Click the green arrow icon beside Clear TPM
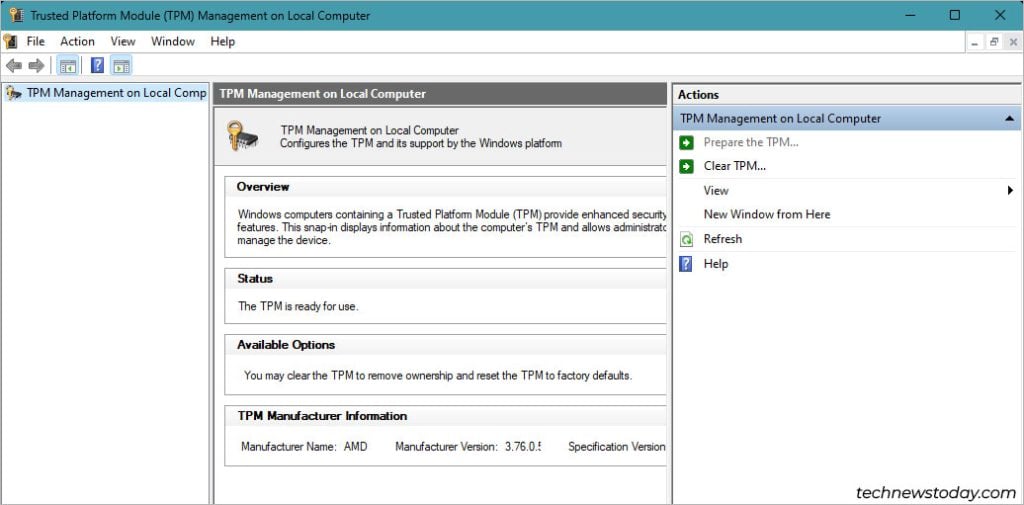The width and height of the screenshot is (1024, 505). tap(686, 166)
